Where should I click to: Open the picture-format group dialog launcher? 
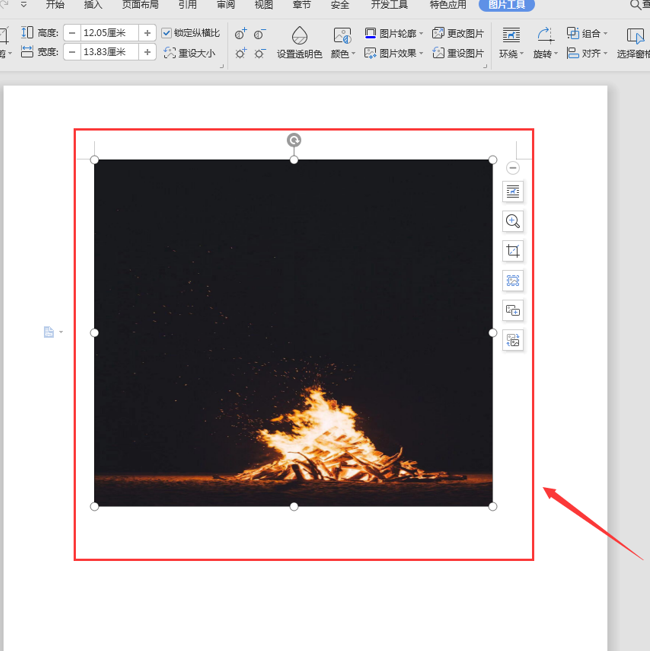coord(485,66)
